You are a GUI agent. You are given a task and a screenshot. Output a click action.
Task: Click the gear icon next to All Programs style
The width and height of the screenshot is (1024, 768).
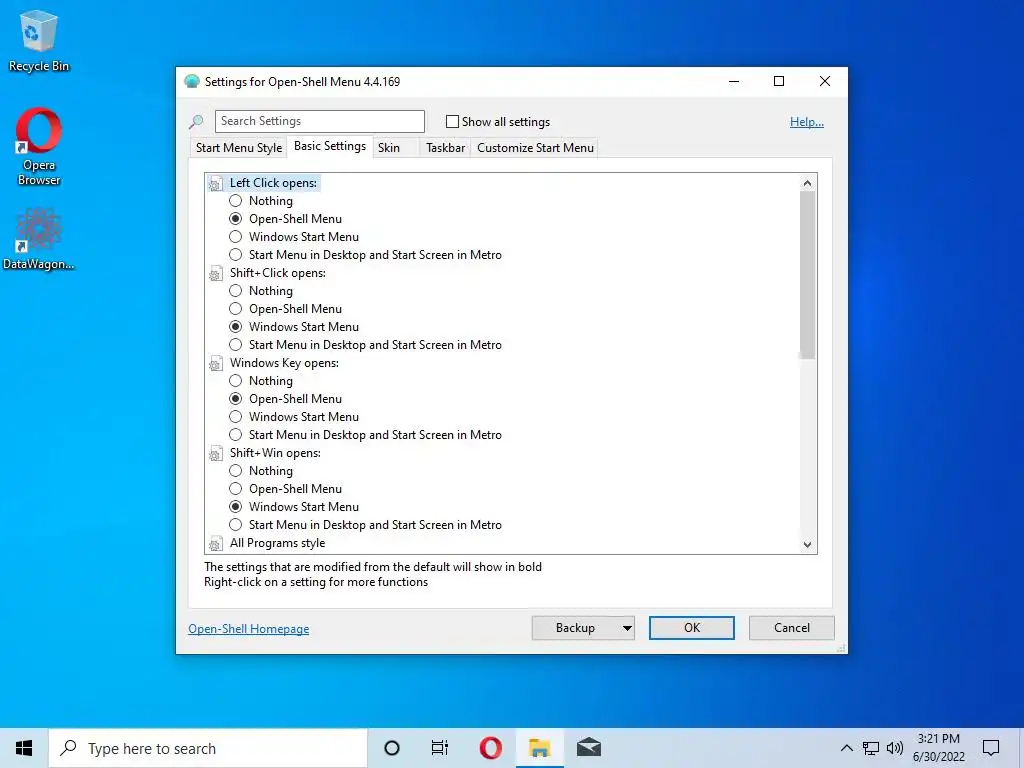pyautogui.click(x=215, y=543)
